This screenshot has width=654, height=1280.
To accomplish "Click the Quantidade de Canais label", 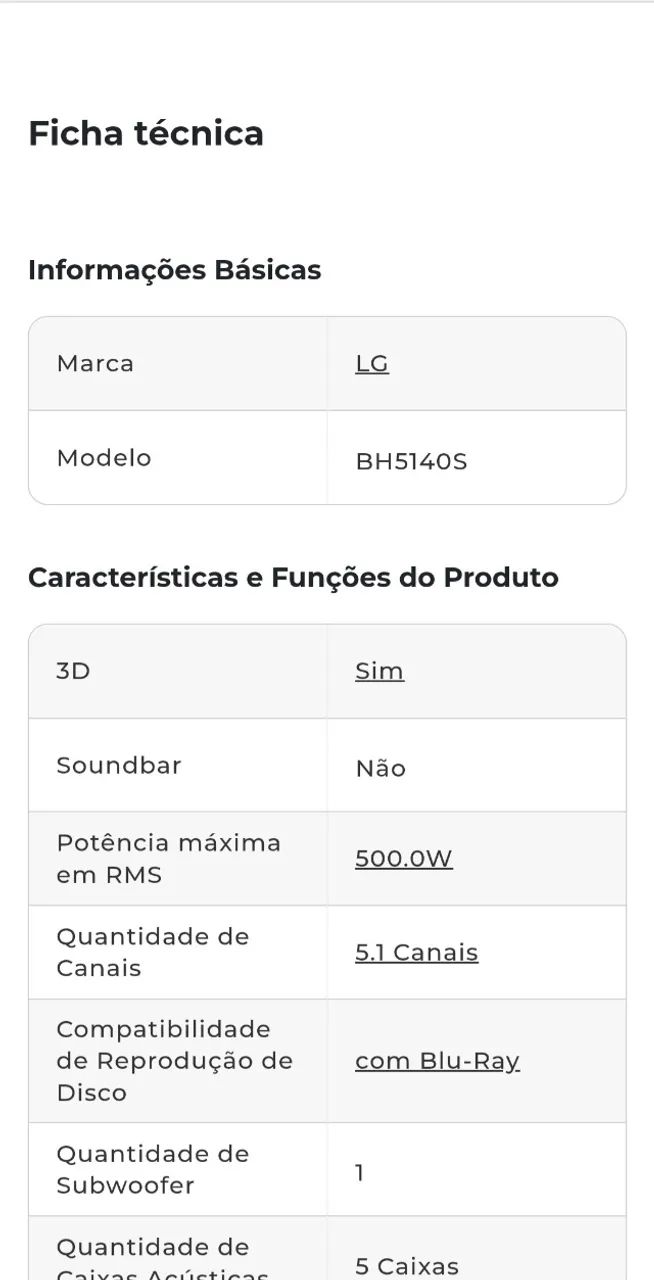I will tap(152, 952).
